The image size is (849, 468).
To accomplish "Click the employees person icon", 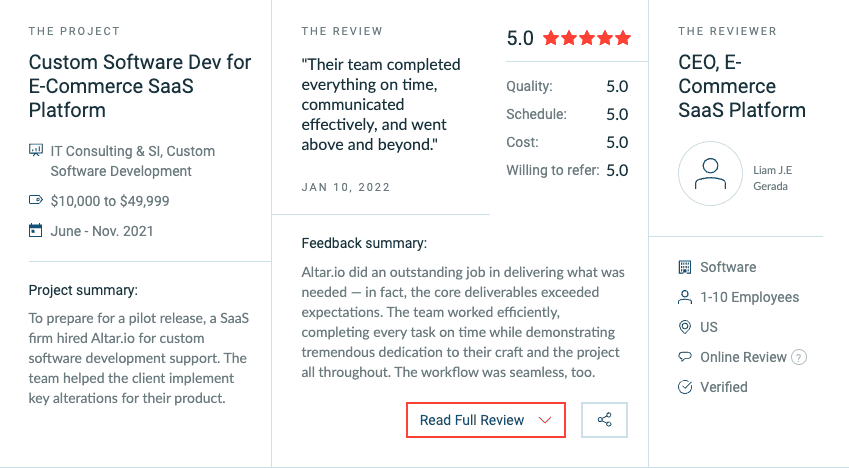I will (685, 297).
